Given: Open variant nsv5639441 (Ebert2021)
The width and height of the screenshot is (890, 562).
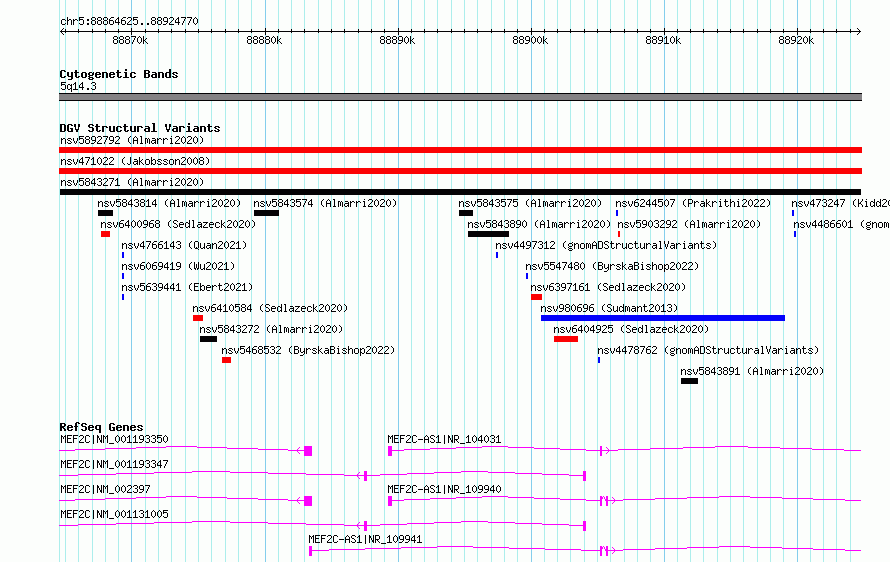Looking at the screenshot, I should 187,287.
